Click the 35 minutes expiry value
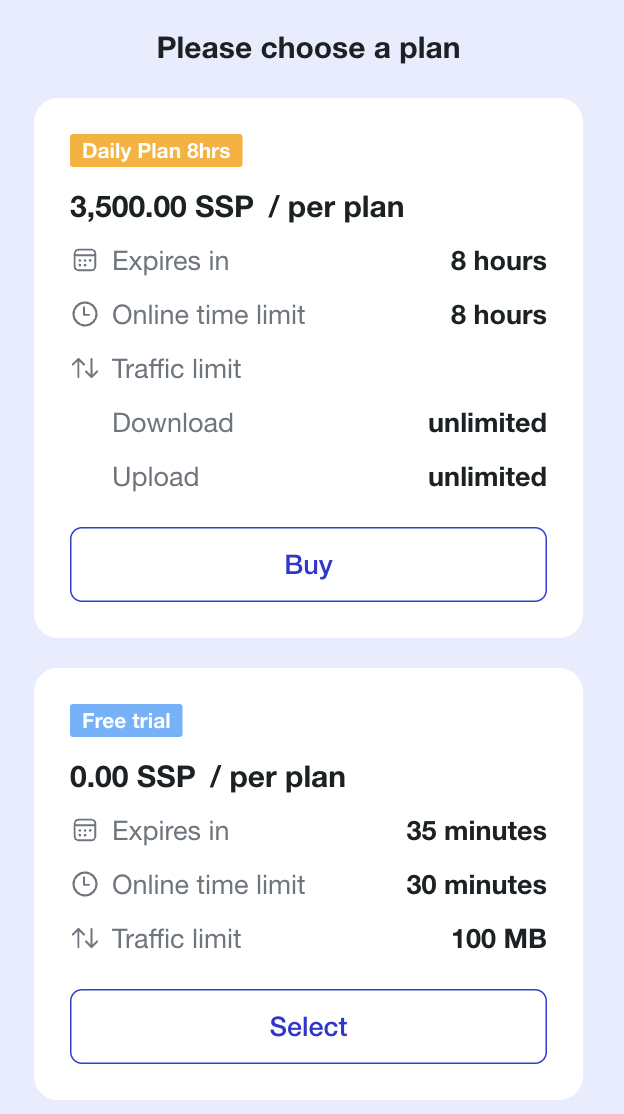The height and width of the screenshot is (1114, 624). 476,831
